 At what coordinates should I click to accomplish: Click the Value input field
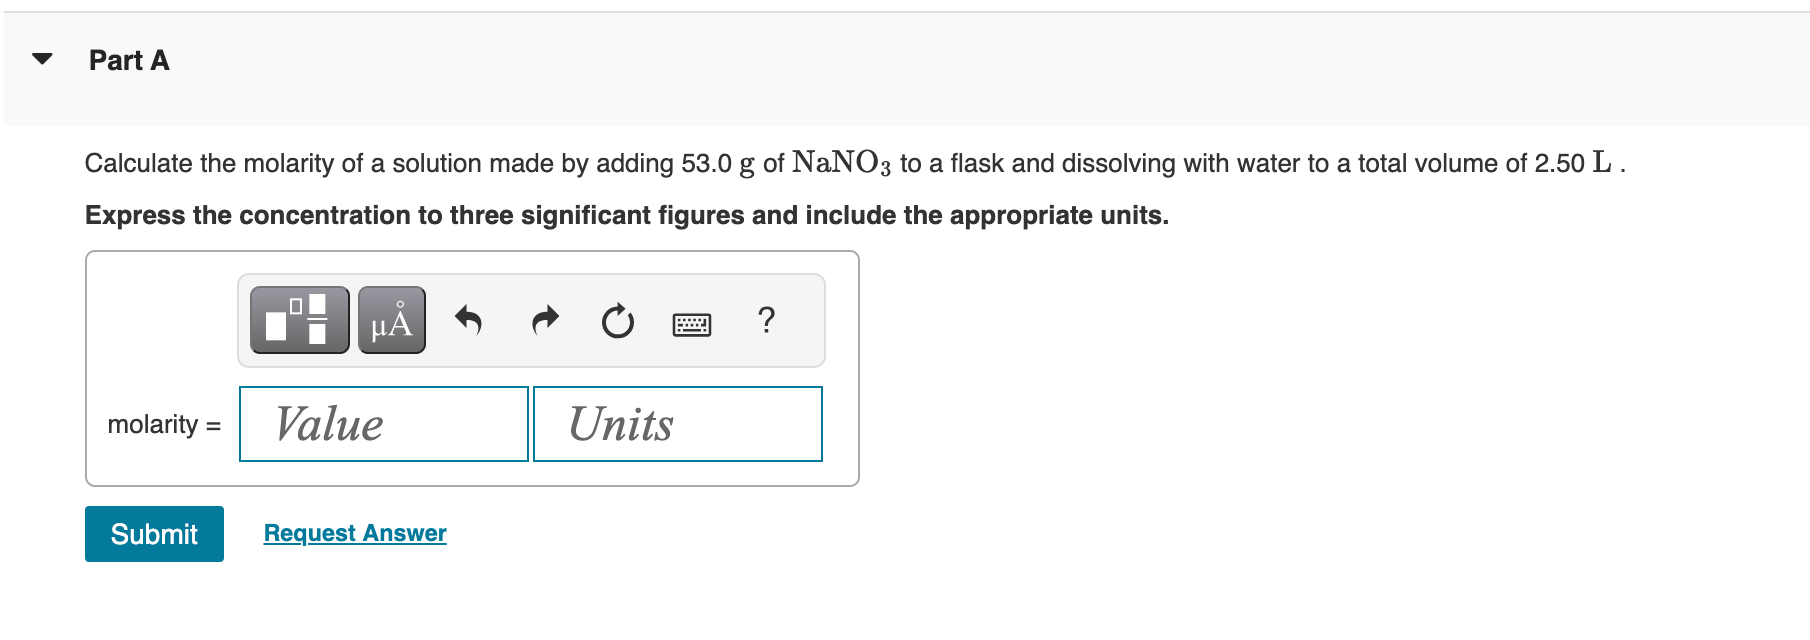(383, 424)
